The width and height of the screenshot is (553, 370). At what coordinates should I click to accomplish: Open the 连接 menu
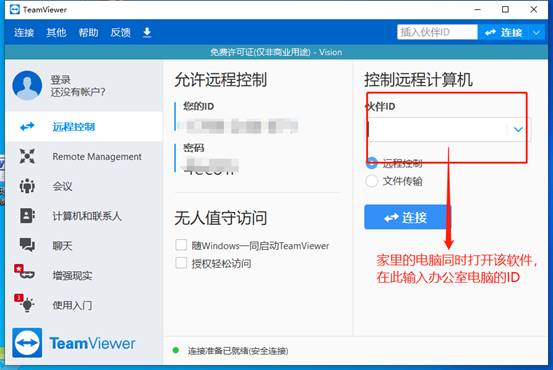coord(24,32)
